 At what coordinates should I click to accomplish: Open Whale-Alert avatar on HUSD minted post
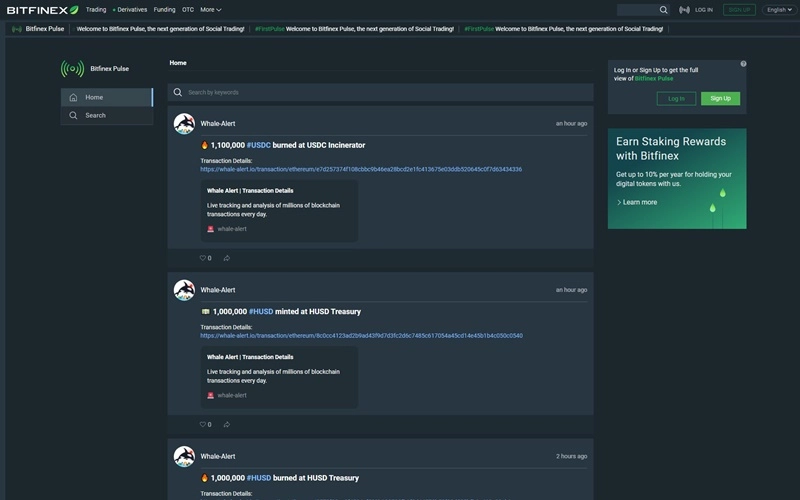(x=184, y=290)
